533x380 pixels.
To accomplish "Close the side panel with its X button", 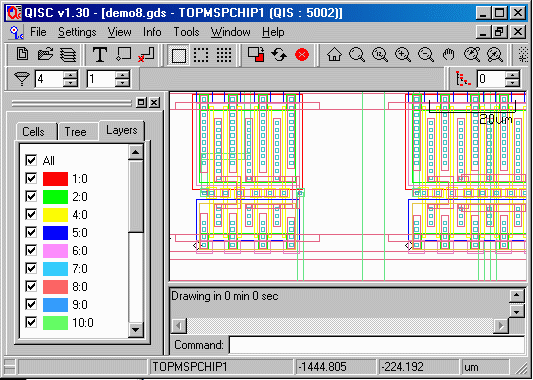I will click(155, 103).
